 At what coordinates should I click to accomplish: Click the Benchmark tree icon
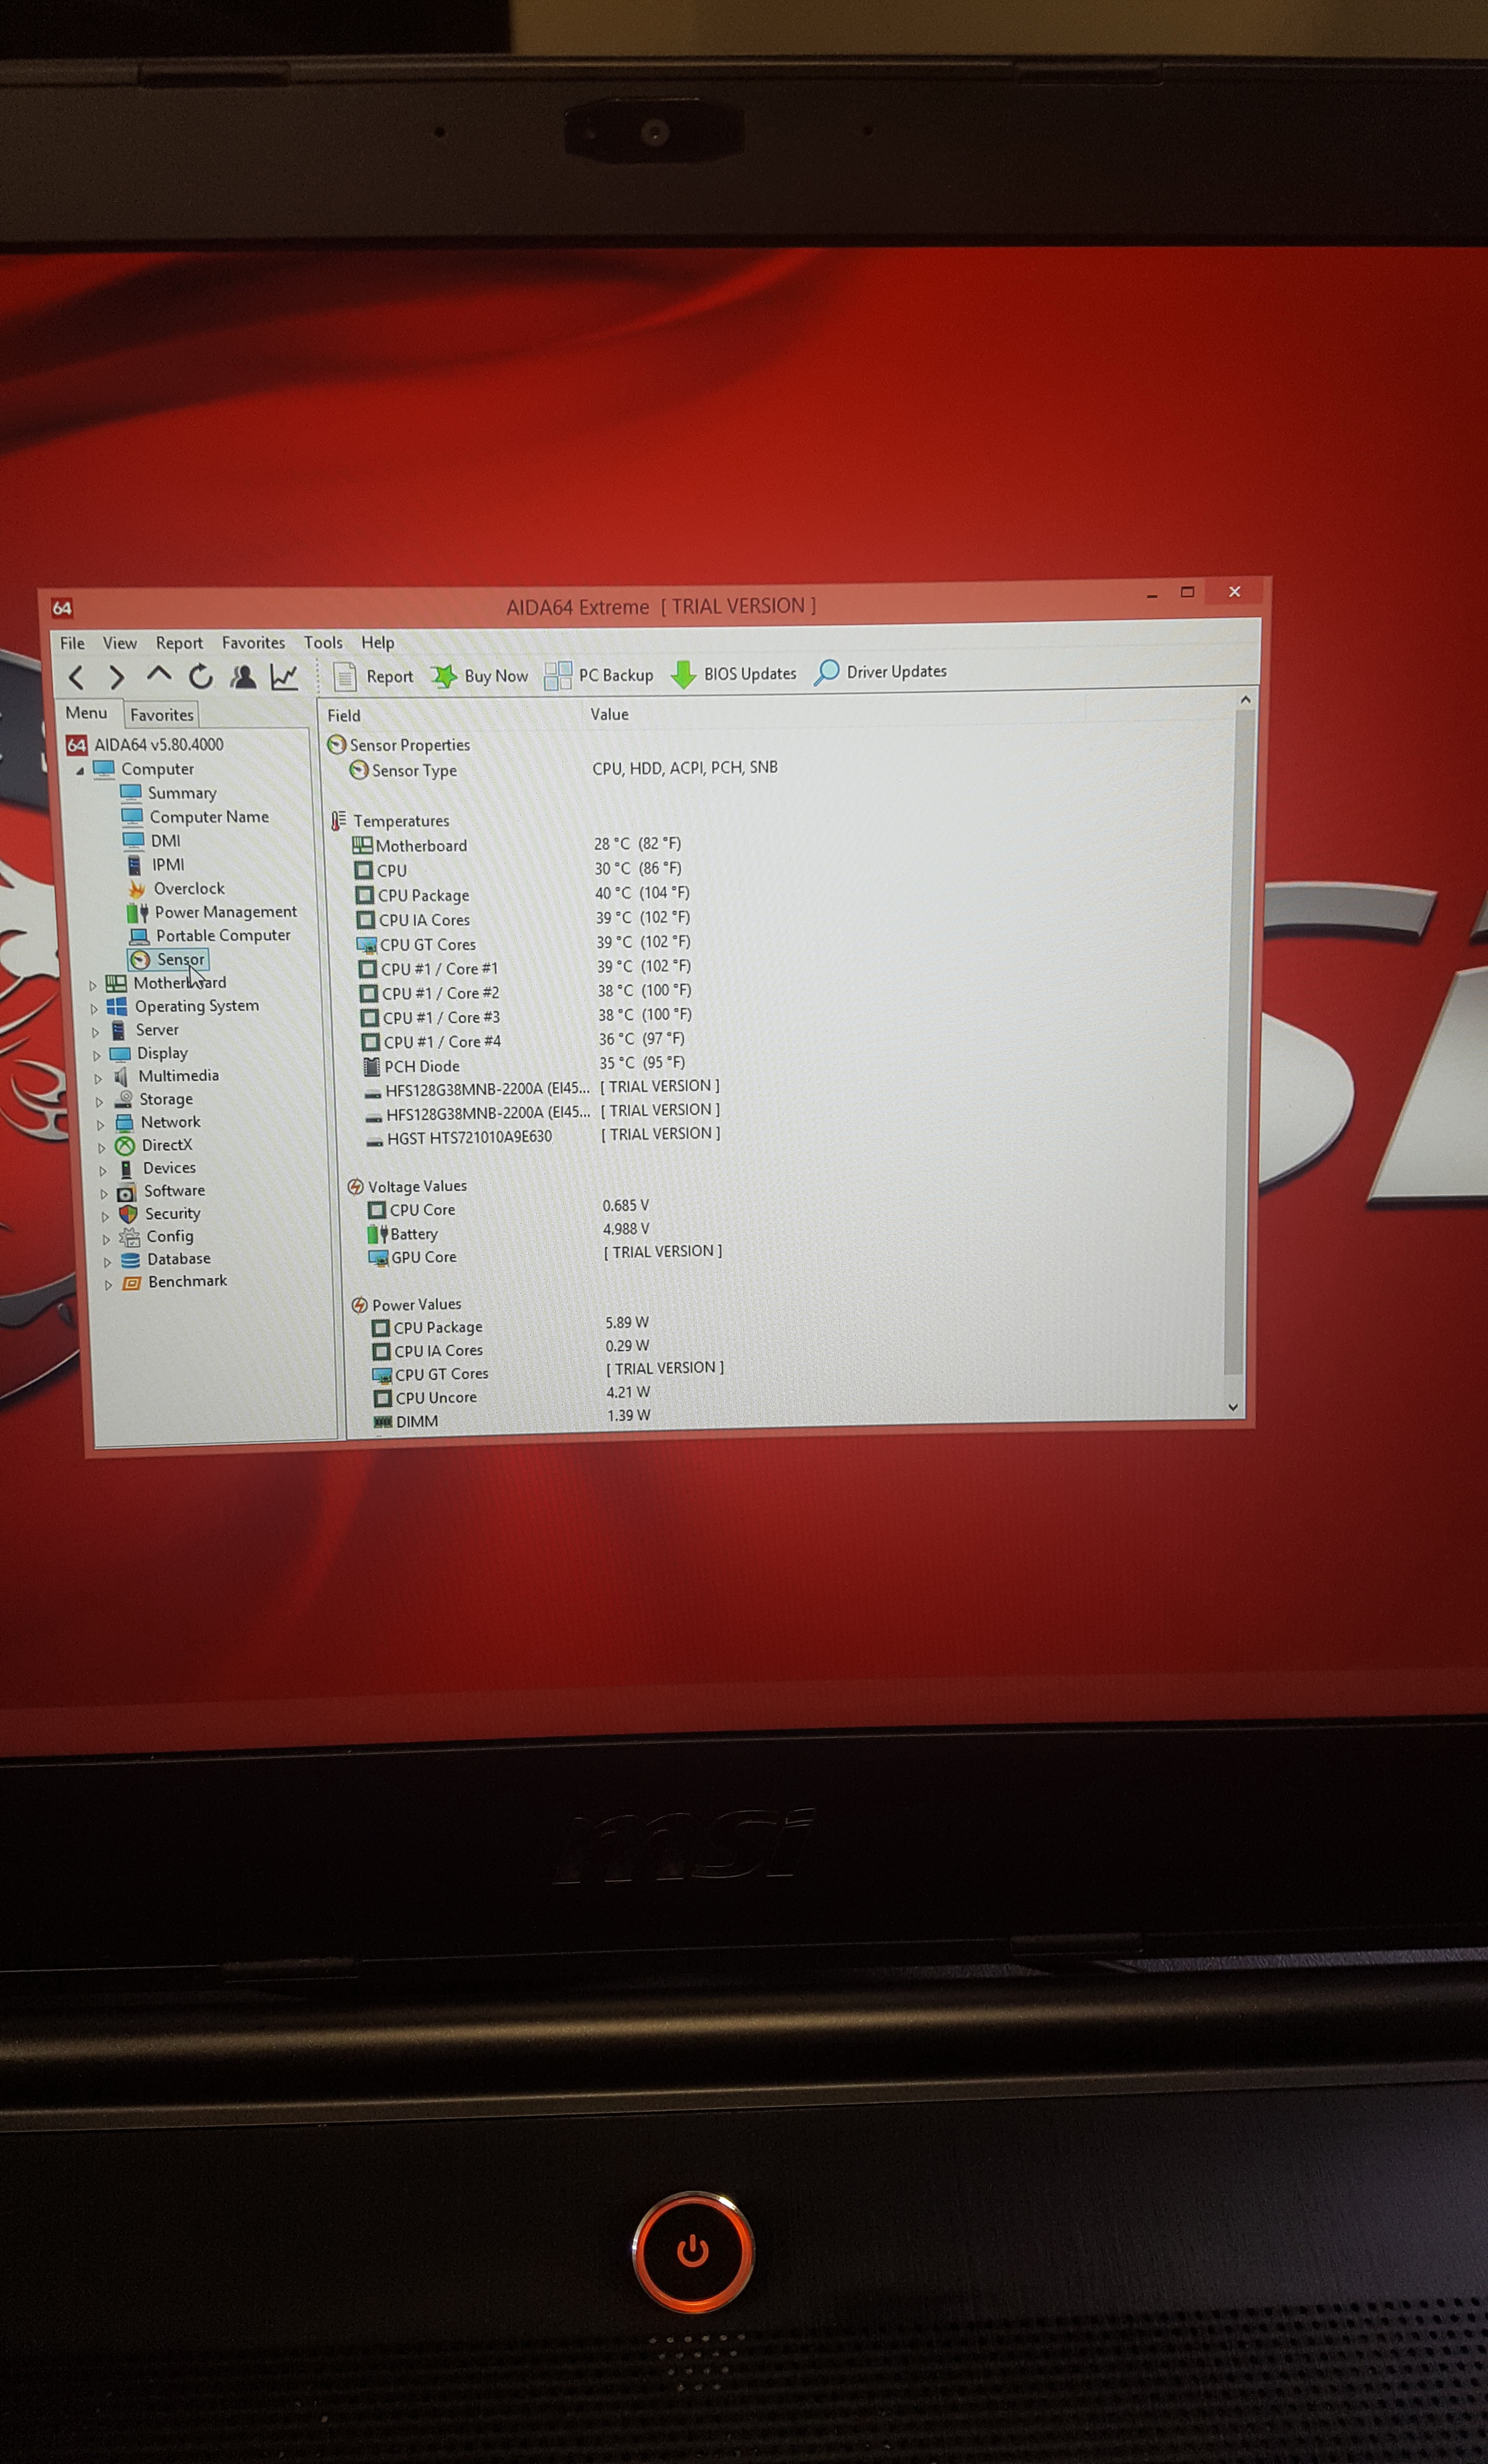(131, 1283)
